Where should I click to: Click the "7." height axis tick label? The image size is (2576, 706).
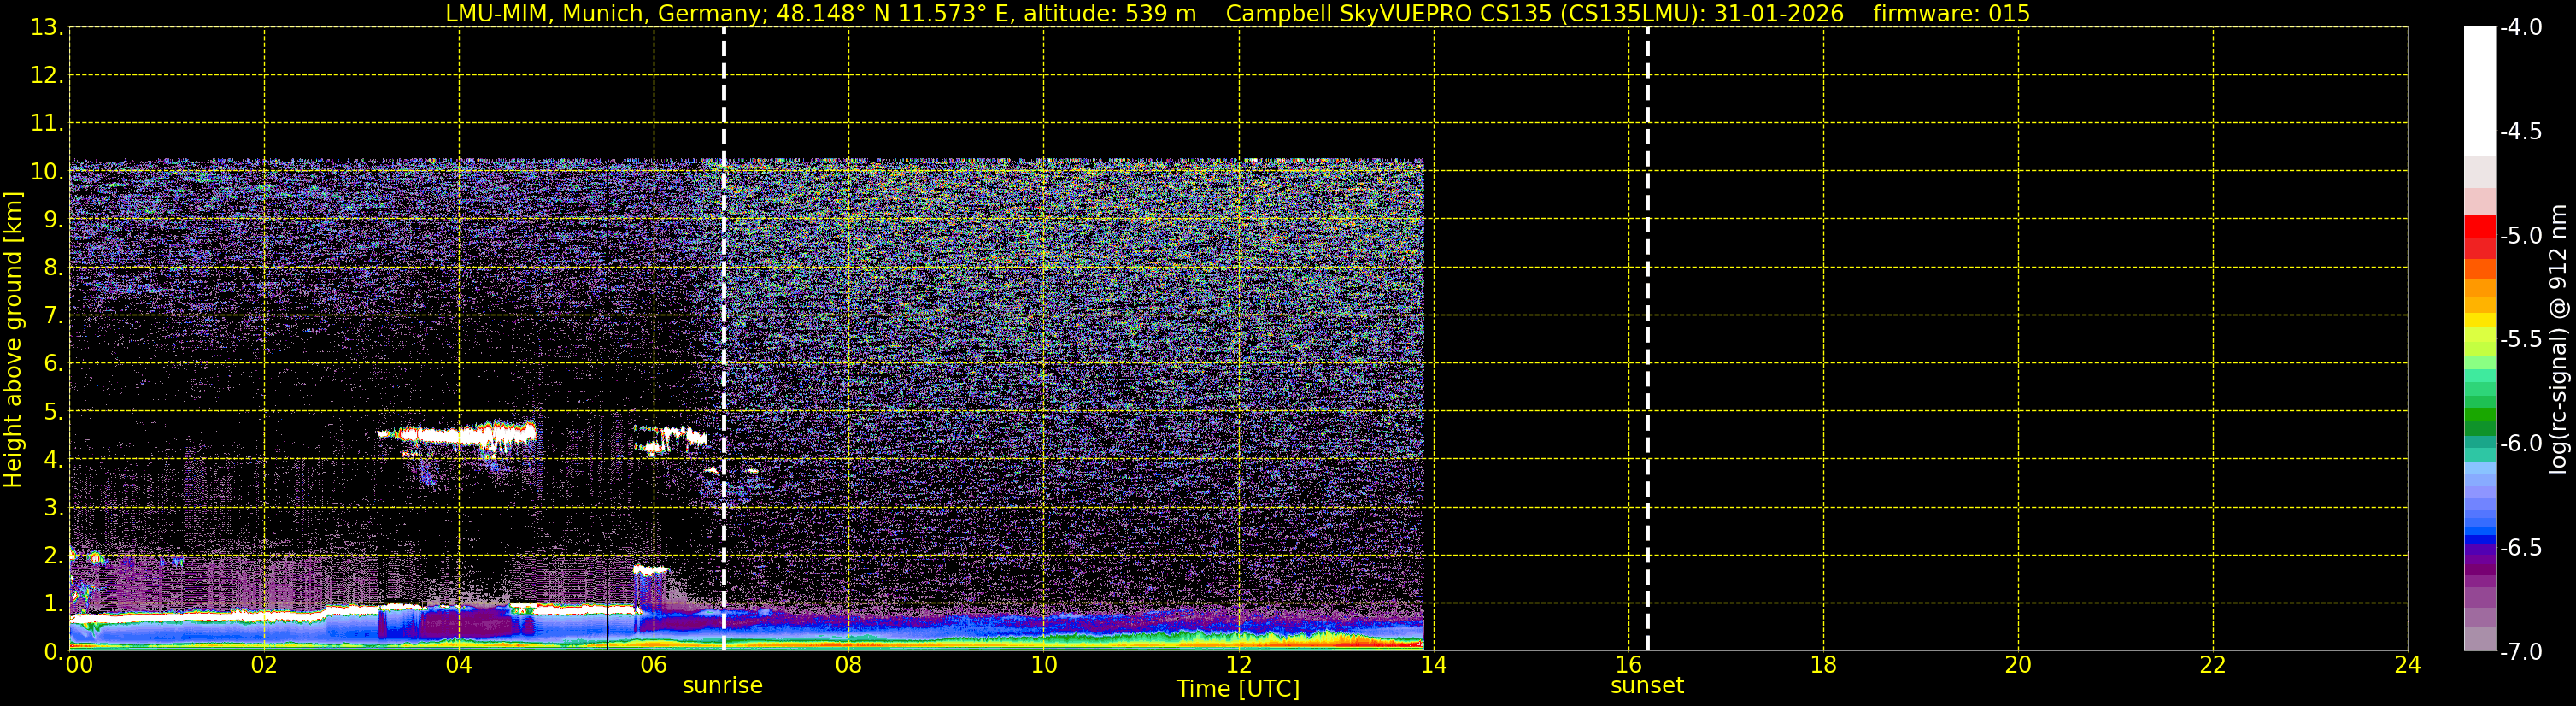(53, 316)
